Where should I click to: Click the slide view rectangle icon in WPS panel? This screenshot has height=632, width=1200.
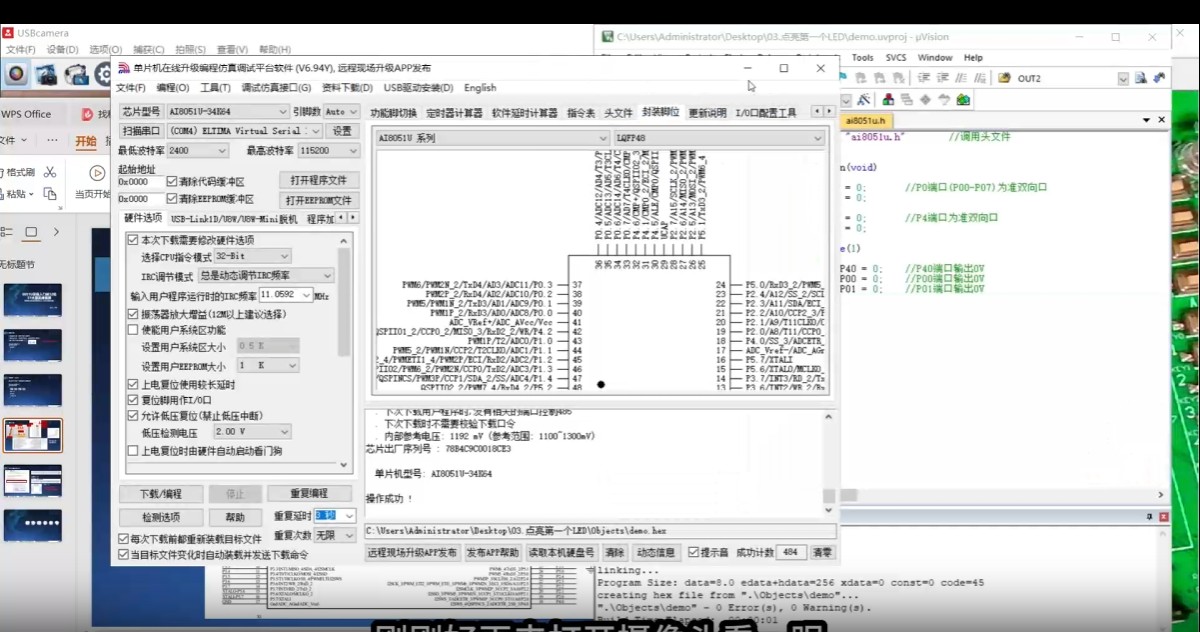click(x=31, y=232)
